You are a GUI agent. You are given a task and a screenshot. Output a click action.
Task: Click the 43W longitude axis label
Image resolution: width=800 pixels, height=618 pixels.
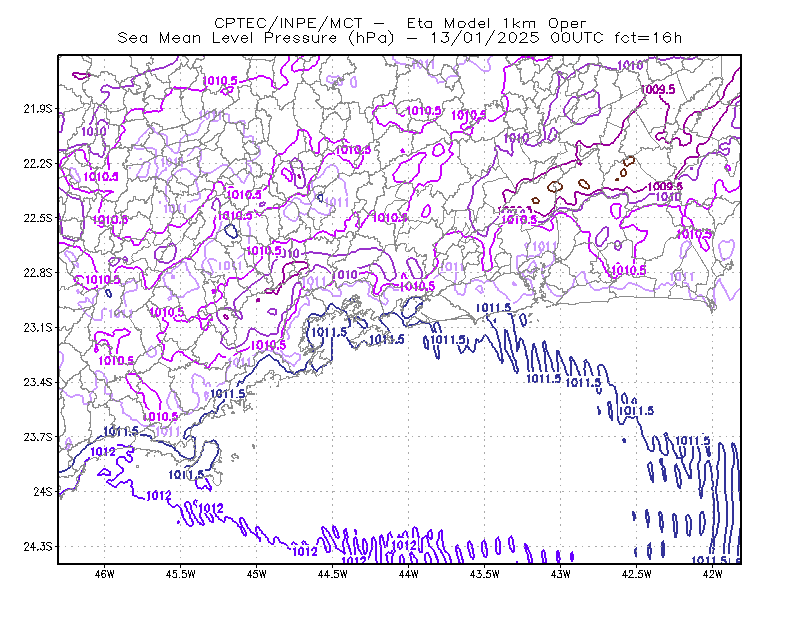(561, 574)
